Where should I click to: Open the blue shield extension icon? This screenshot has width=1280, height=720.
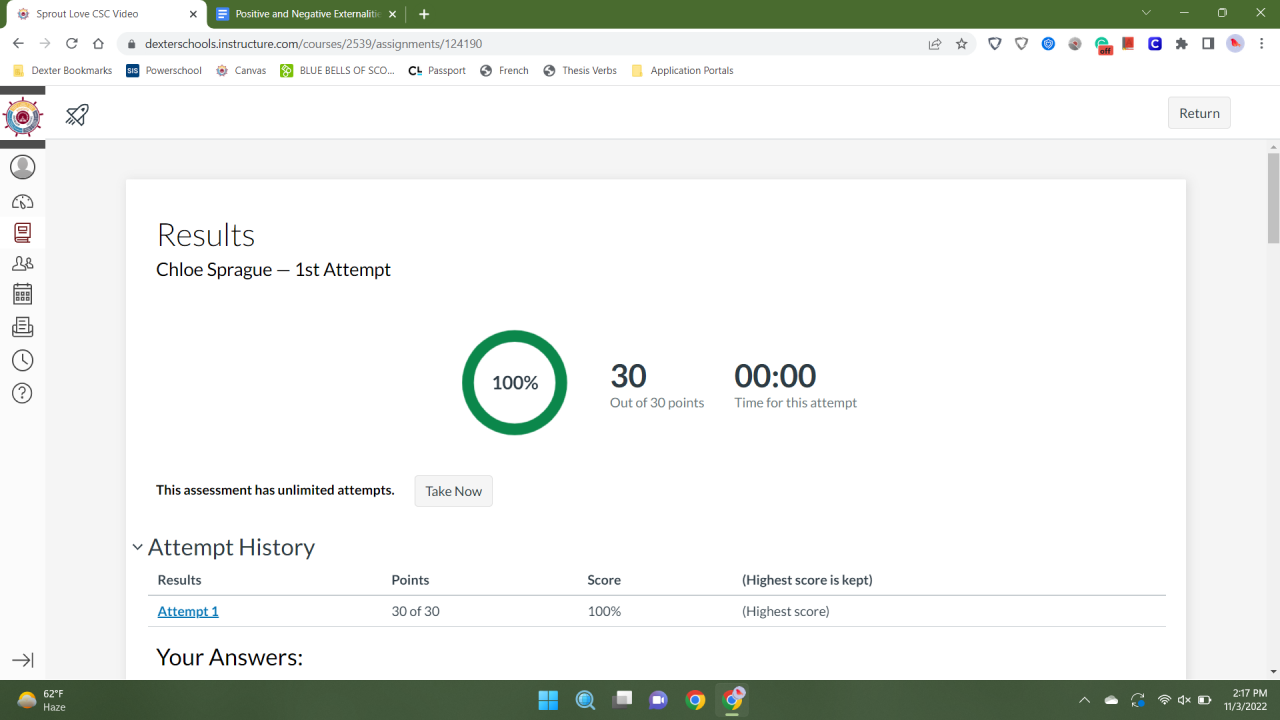tap(1048, 44)
